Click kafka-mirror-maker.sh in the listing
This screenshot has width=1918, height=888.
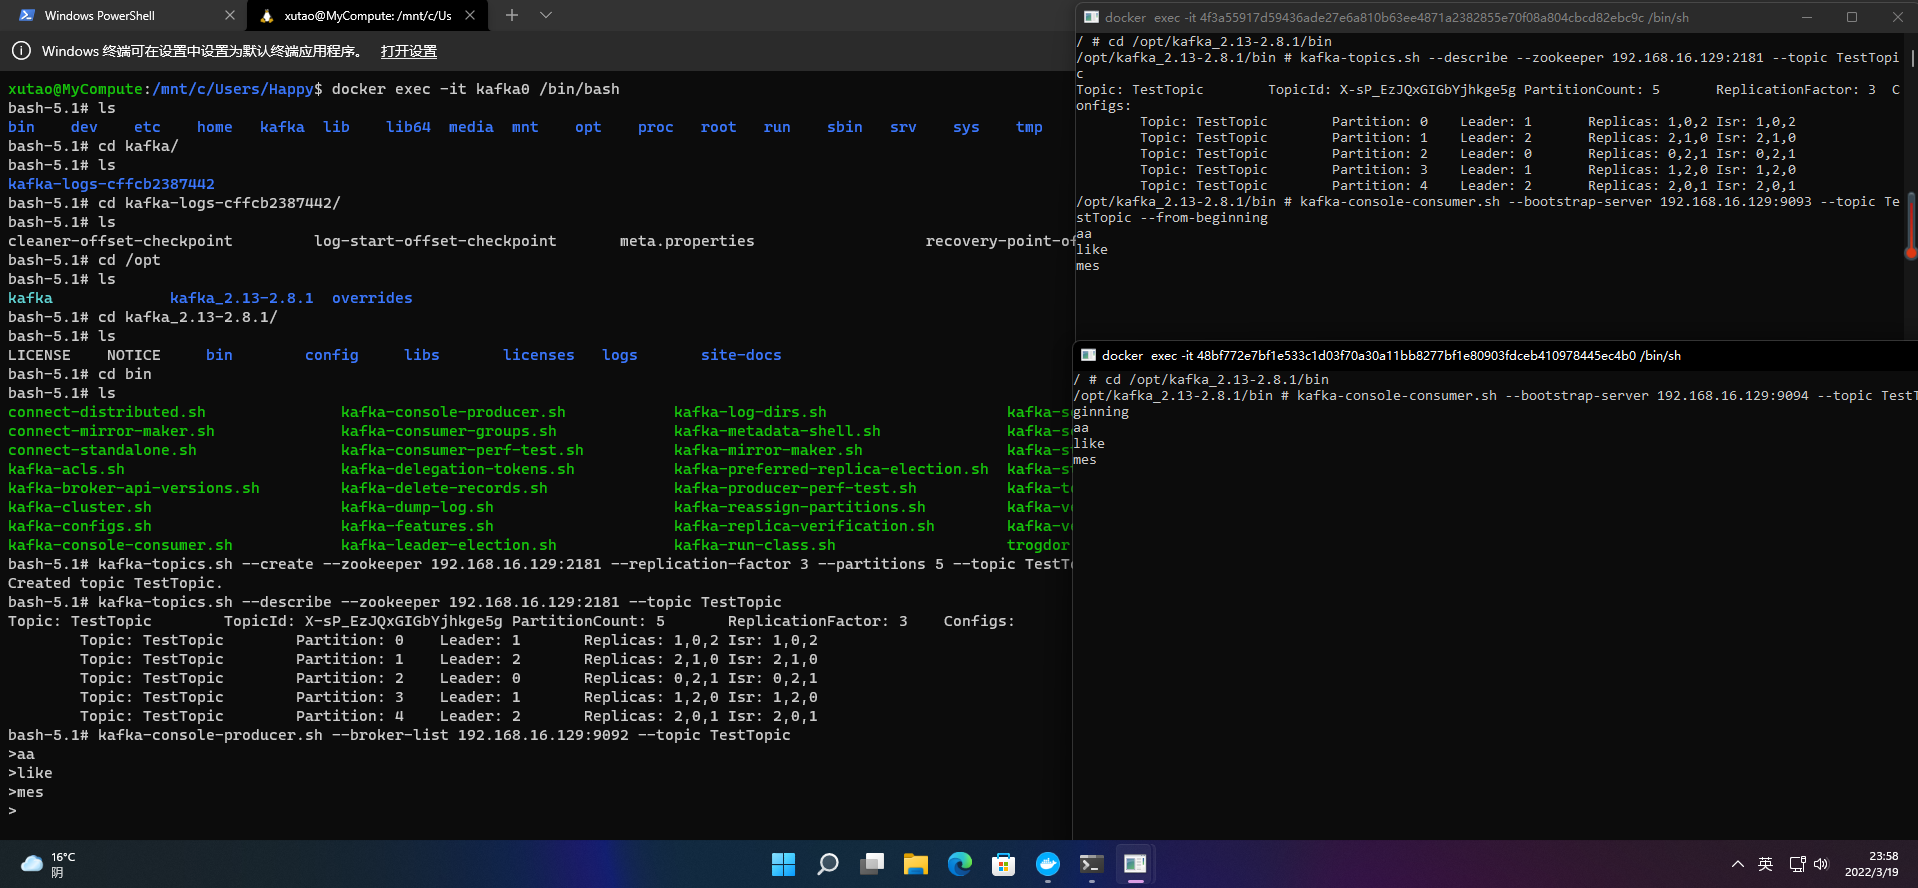tap(768, 450)
